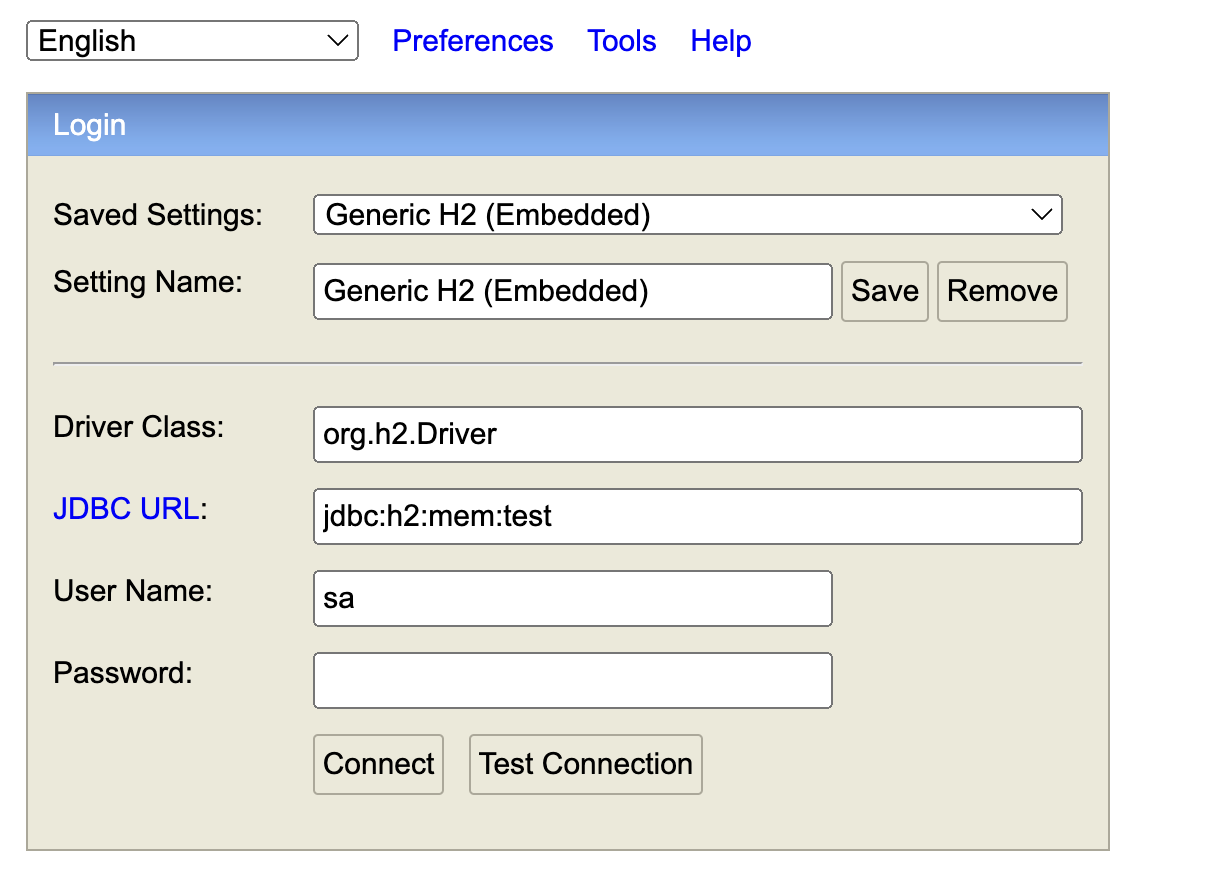Screen dimensions: 1224x894
Task: Click the Save button
Action: (885, 291)
